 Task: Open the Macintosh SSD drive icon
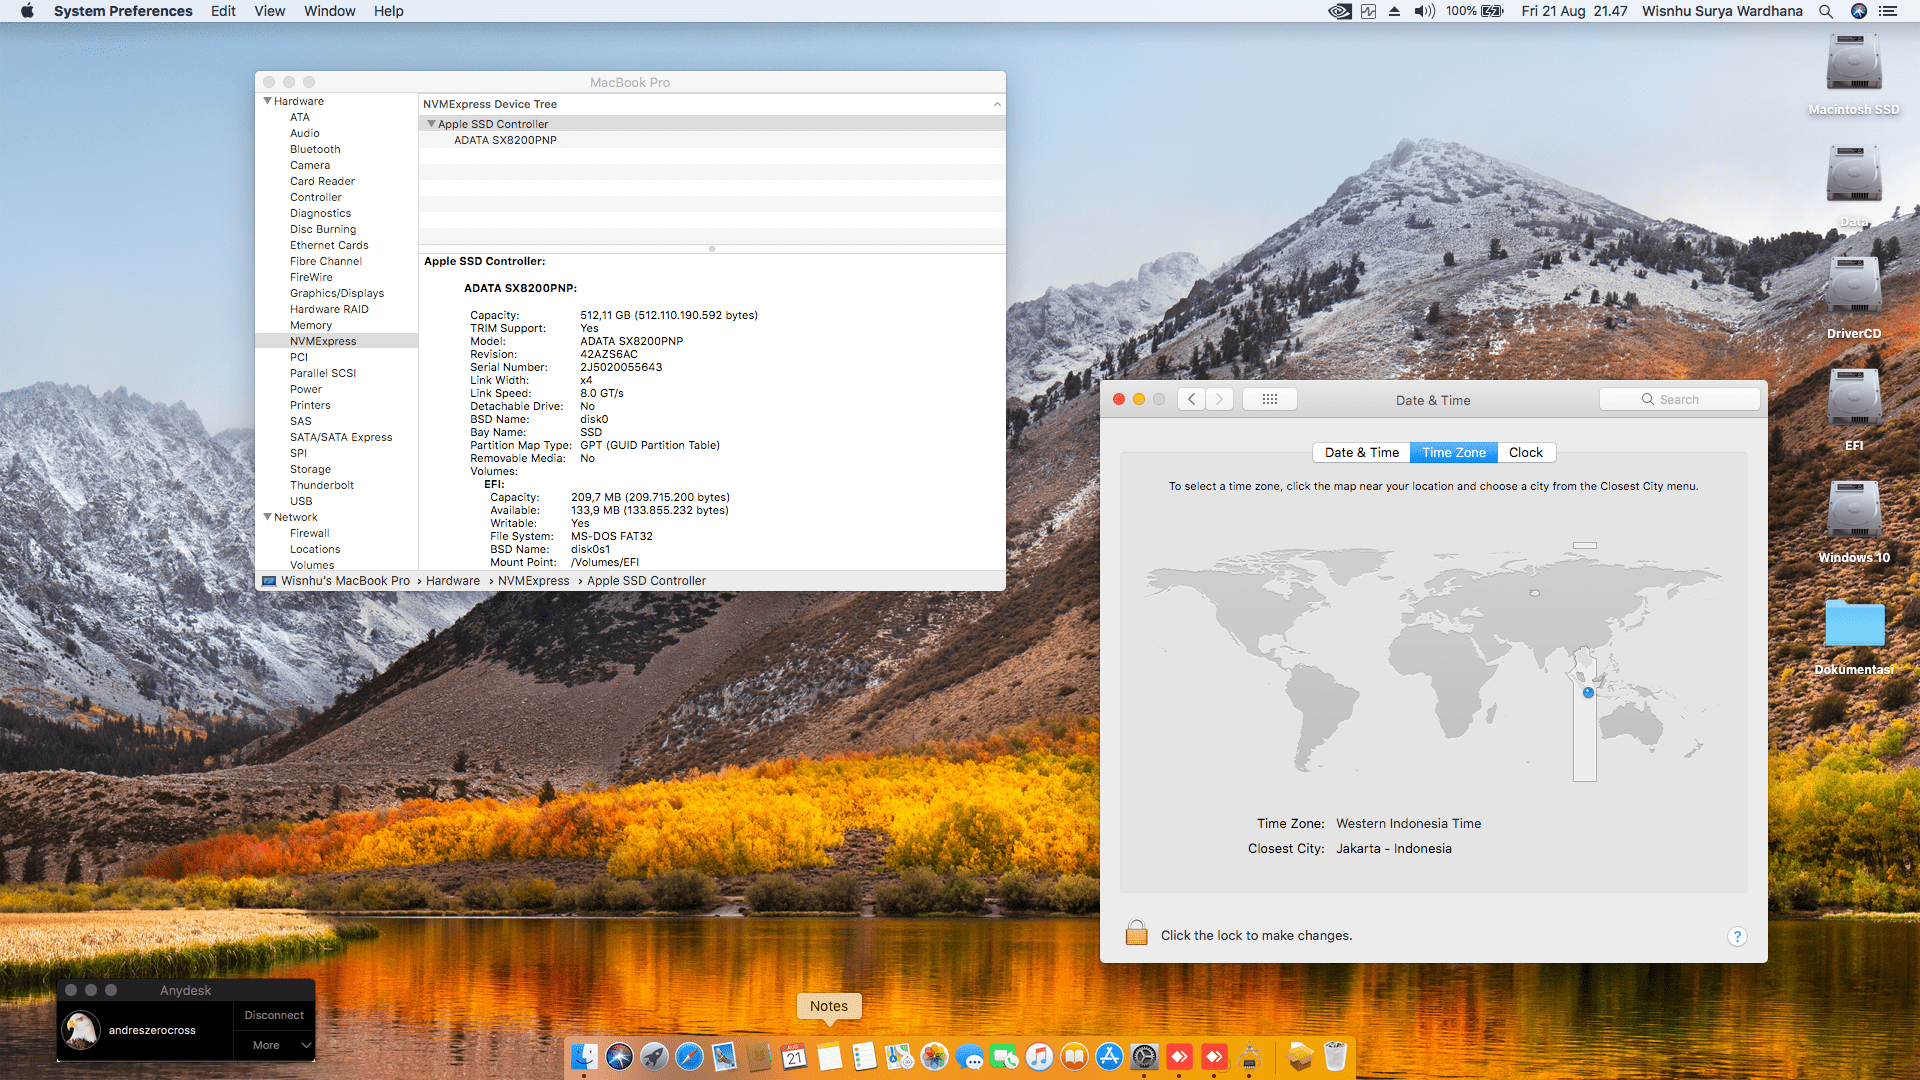coord(1853,64)
